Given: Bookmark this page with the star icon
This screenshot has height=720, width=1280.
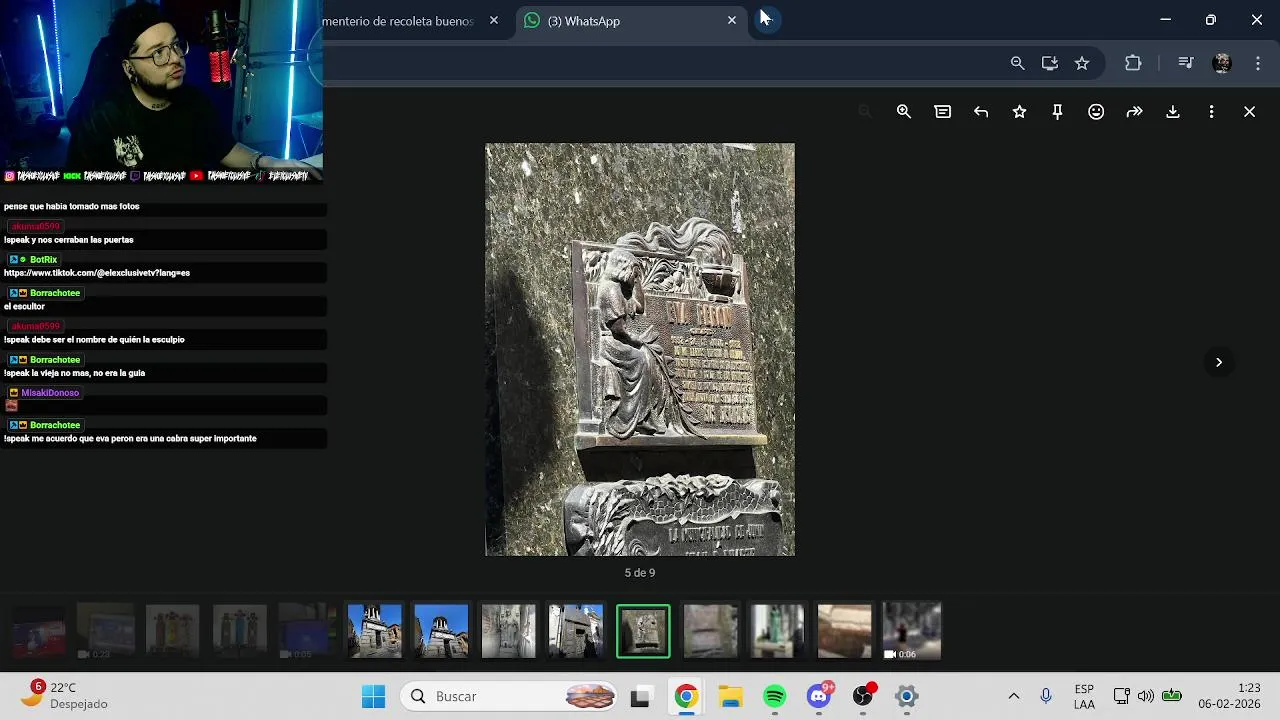Looking at the screenshot, I should point(1082,63).
